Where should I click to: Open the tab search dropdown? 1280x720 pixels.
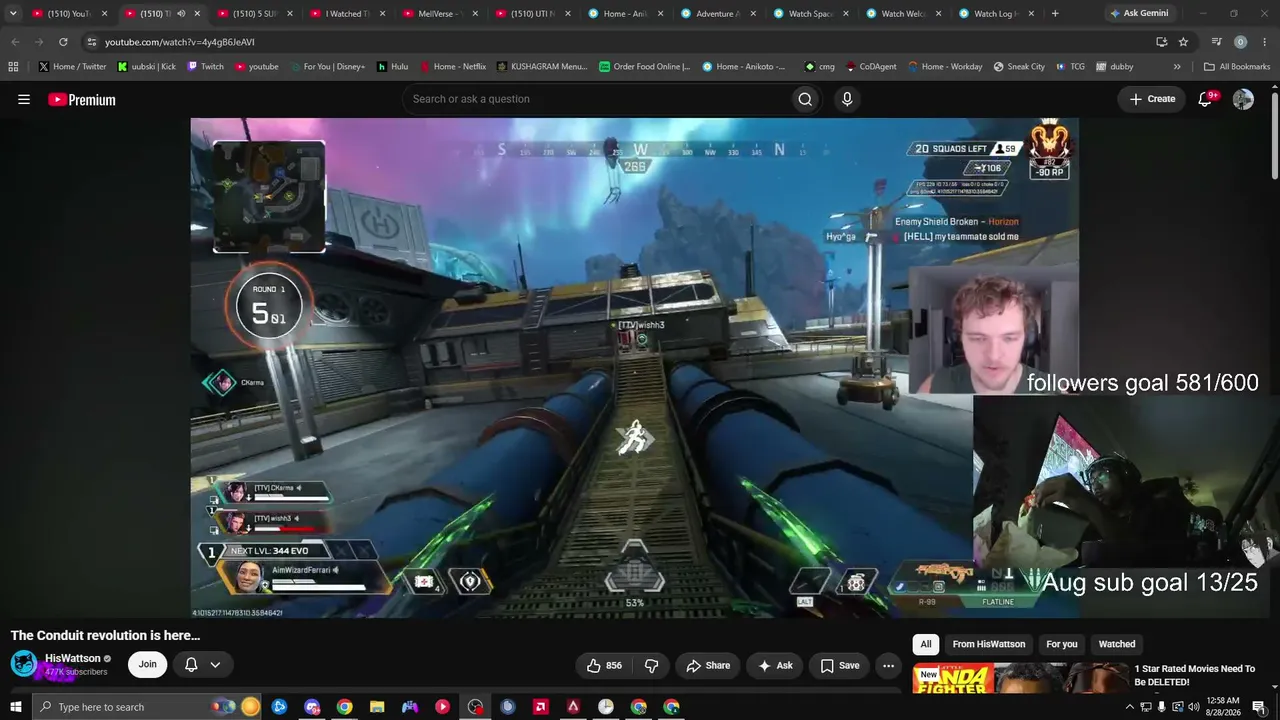click(13, 14)
